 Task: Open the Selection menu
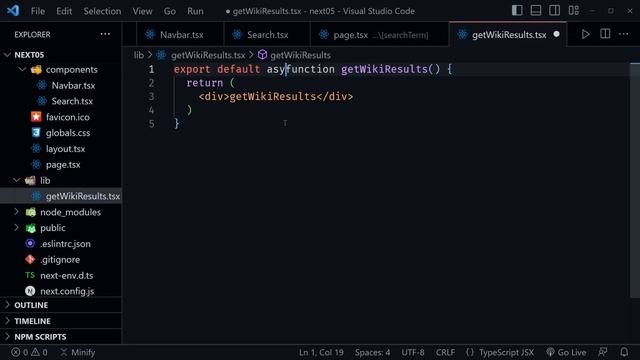(102, 11)
